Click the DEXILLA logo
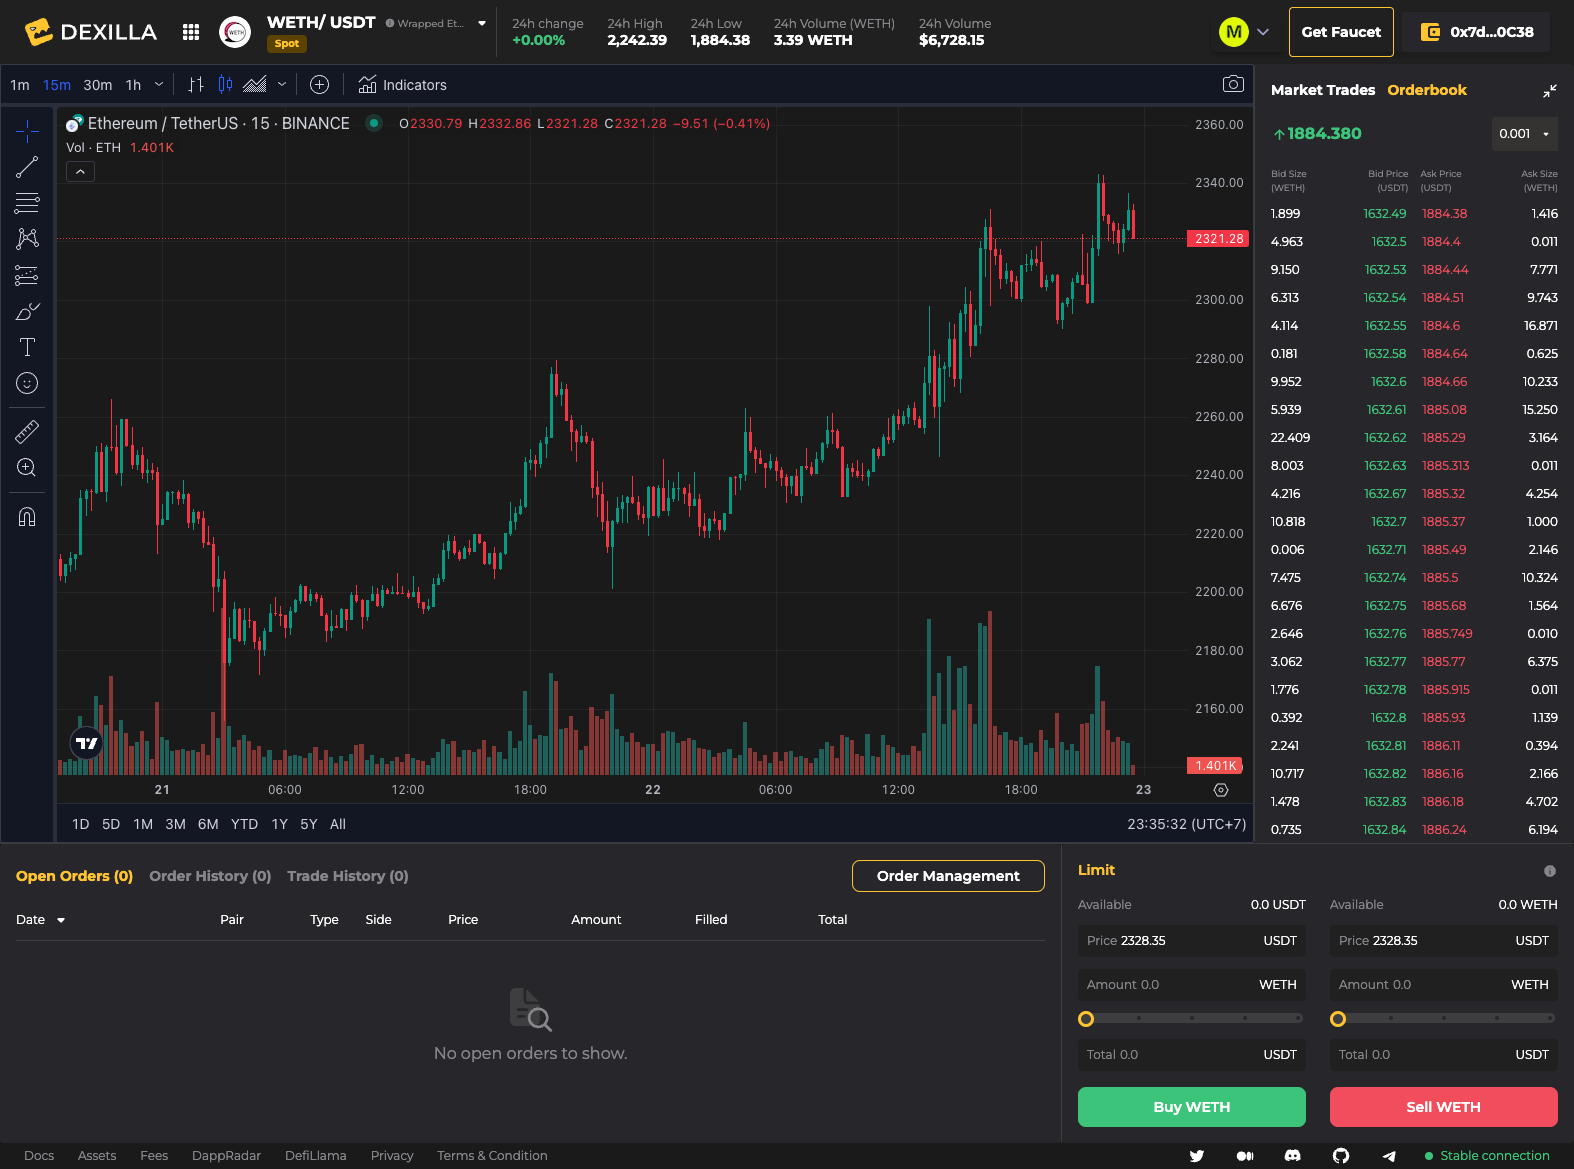The image size is (1574, 1169). (91, 32)
